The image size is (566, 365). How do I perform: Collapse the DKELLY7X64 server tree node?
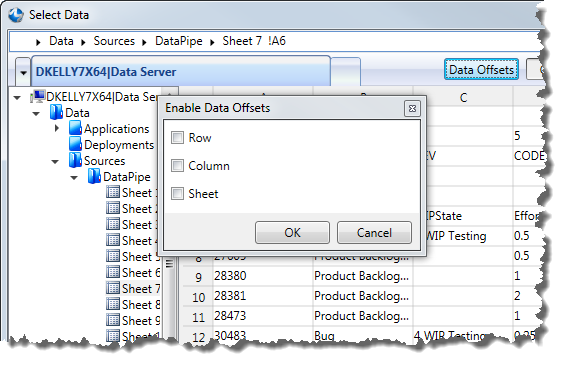click(x=17, y=97)
